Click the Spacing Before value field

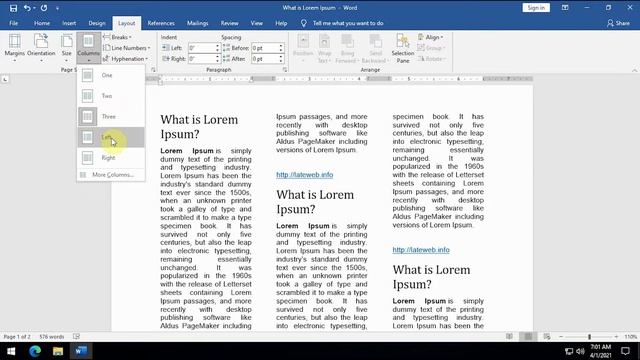pos(265,48)
